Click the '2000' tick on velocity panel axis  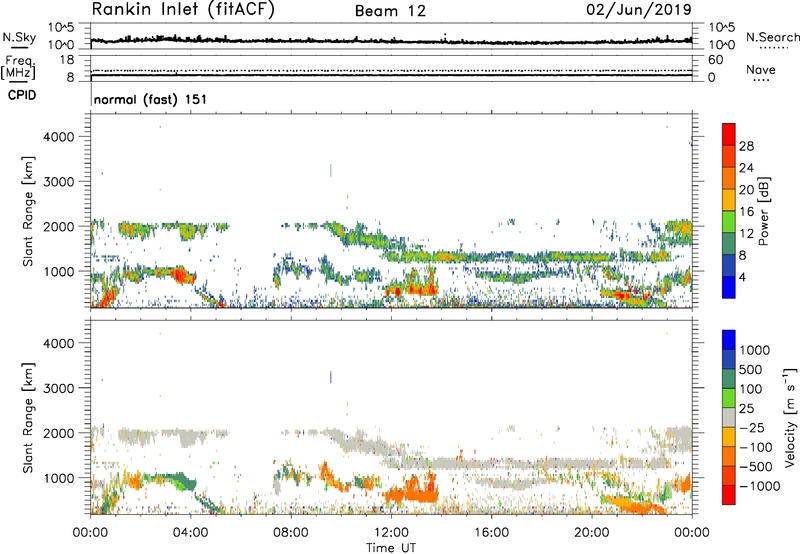(59, 433)
